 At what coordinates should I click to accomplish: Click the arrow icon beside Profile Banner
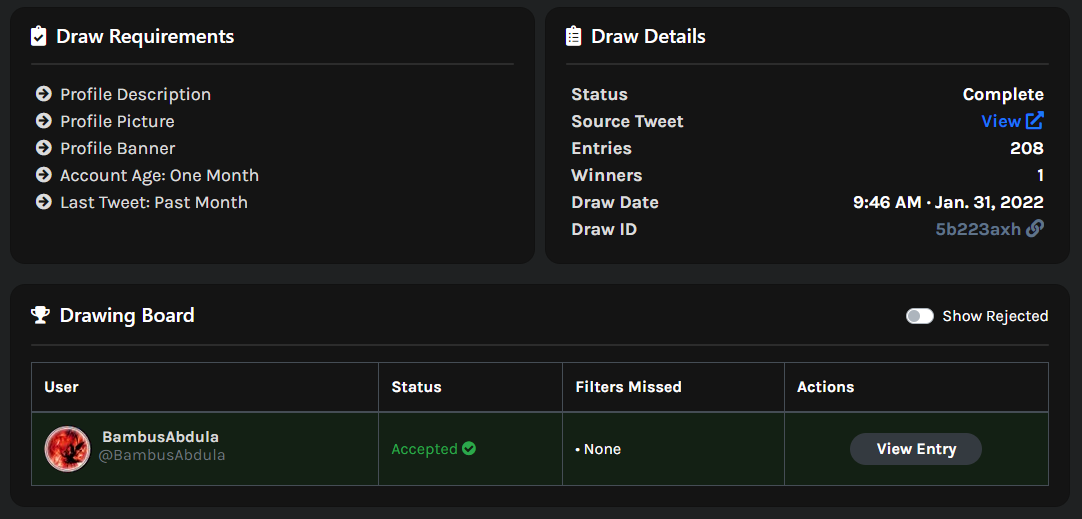pos(43,148)
